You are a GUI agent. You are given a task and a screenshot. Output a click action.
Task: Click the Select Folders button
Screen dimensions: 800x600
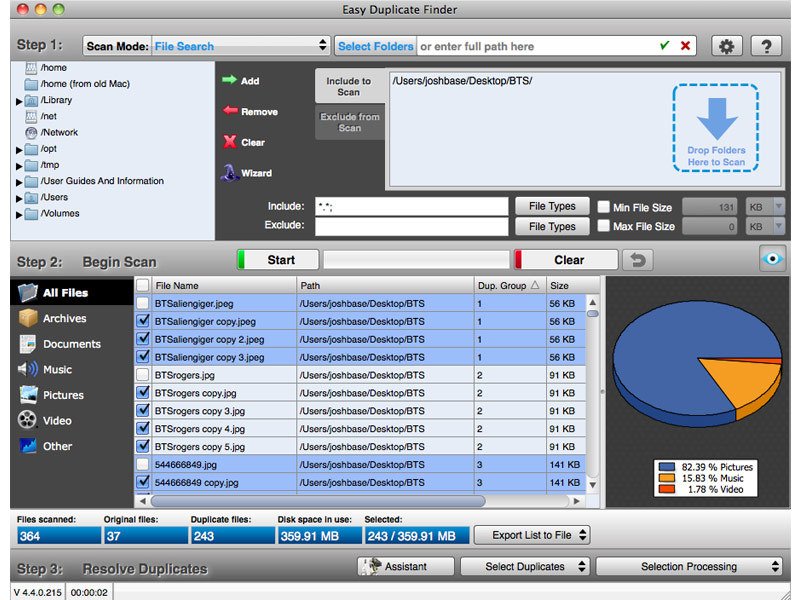(x=376, y=46)
